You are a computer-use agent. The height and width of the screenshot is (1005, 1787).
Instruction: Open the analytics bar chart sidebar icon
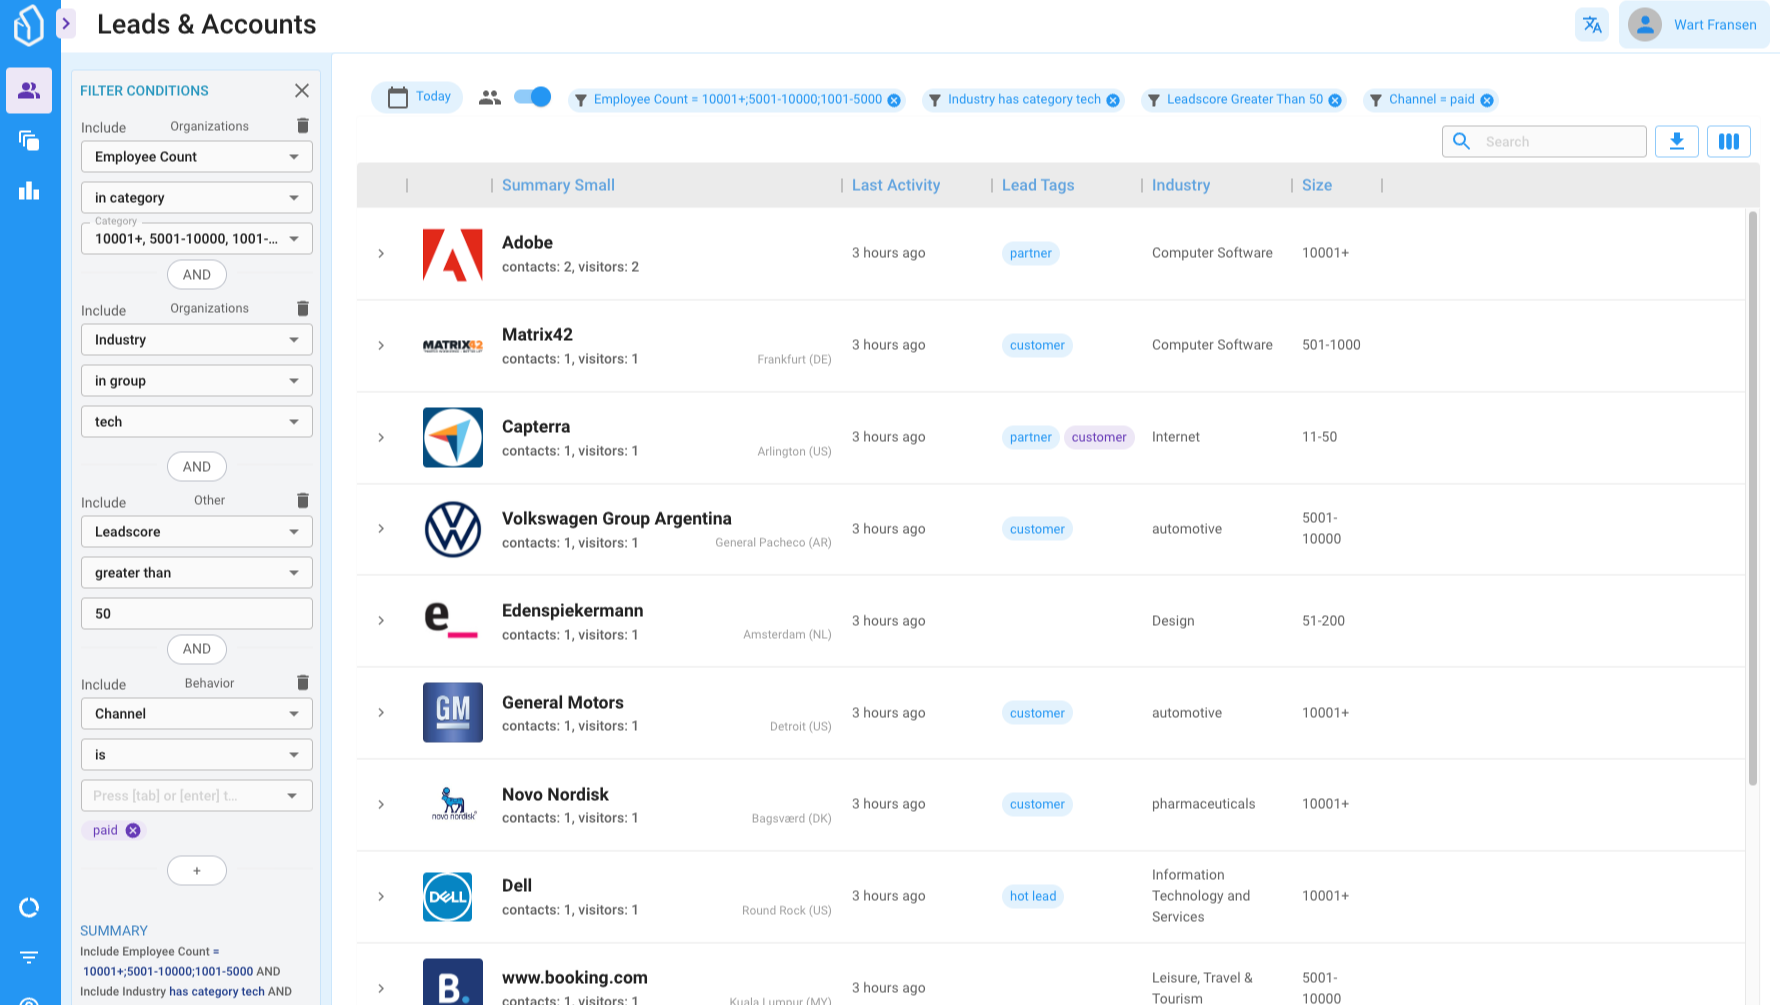coord(29,191)
